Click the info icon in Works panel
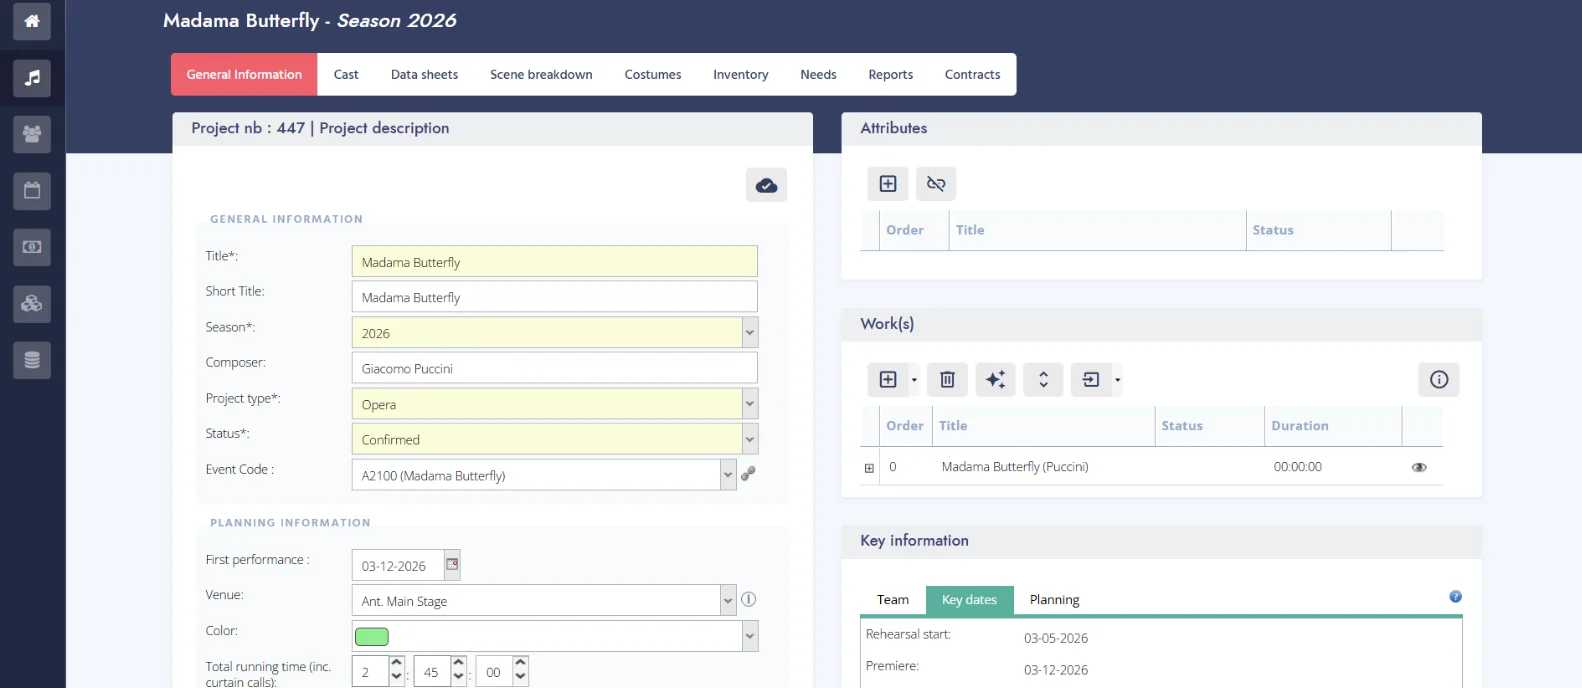The width and height of the screenshot is (1582, 688). [1438, 380]
